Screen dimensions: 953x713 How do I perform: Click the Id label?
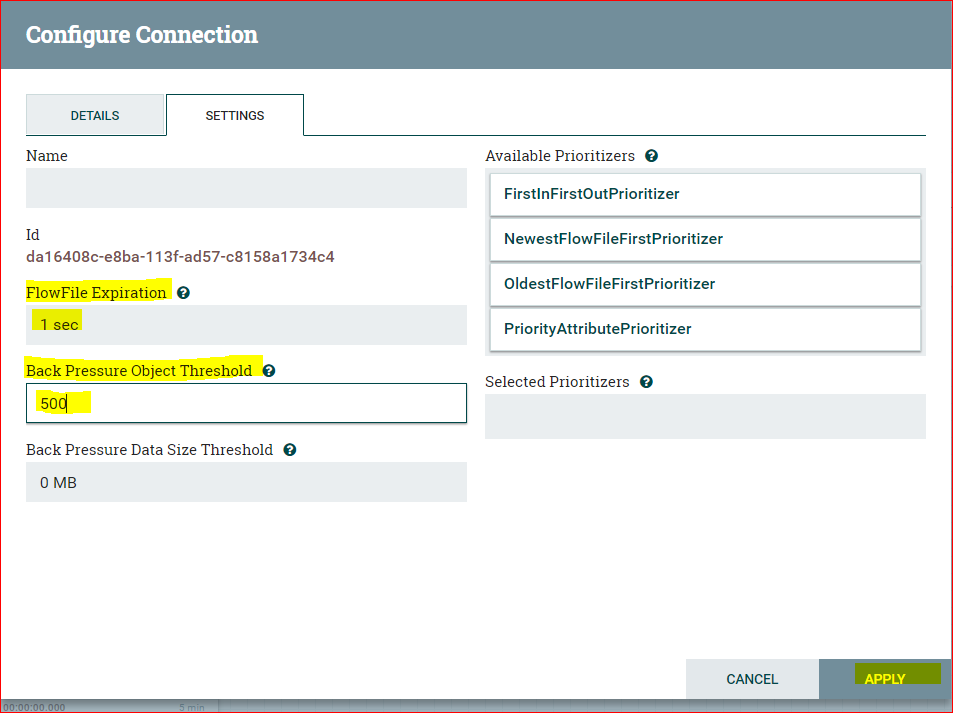pyautogui.click(x=33, y=235)
